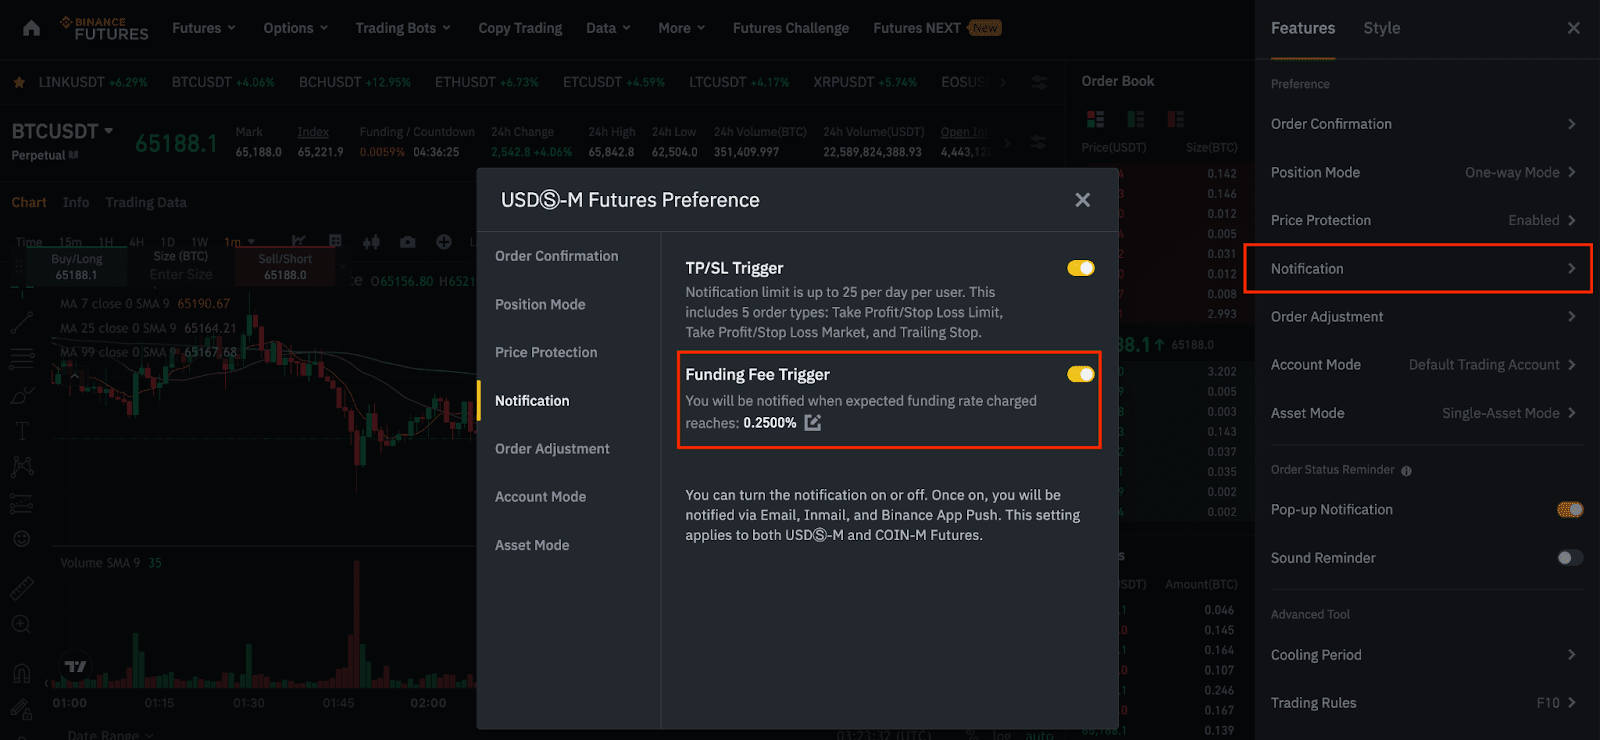Turn off the Funding Fee Trigger switch

point(1080,374)
